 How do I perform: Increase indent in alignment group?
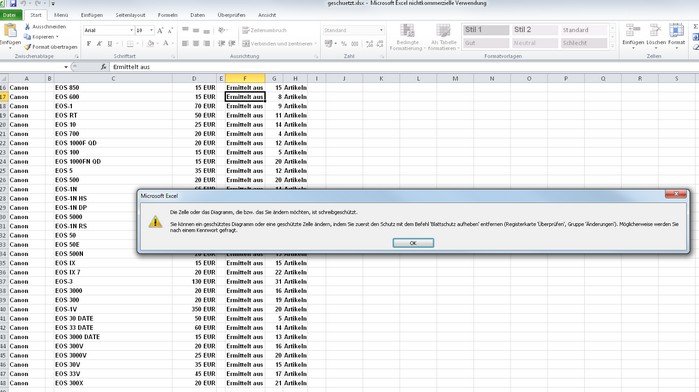[232, 44]
